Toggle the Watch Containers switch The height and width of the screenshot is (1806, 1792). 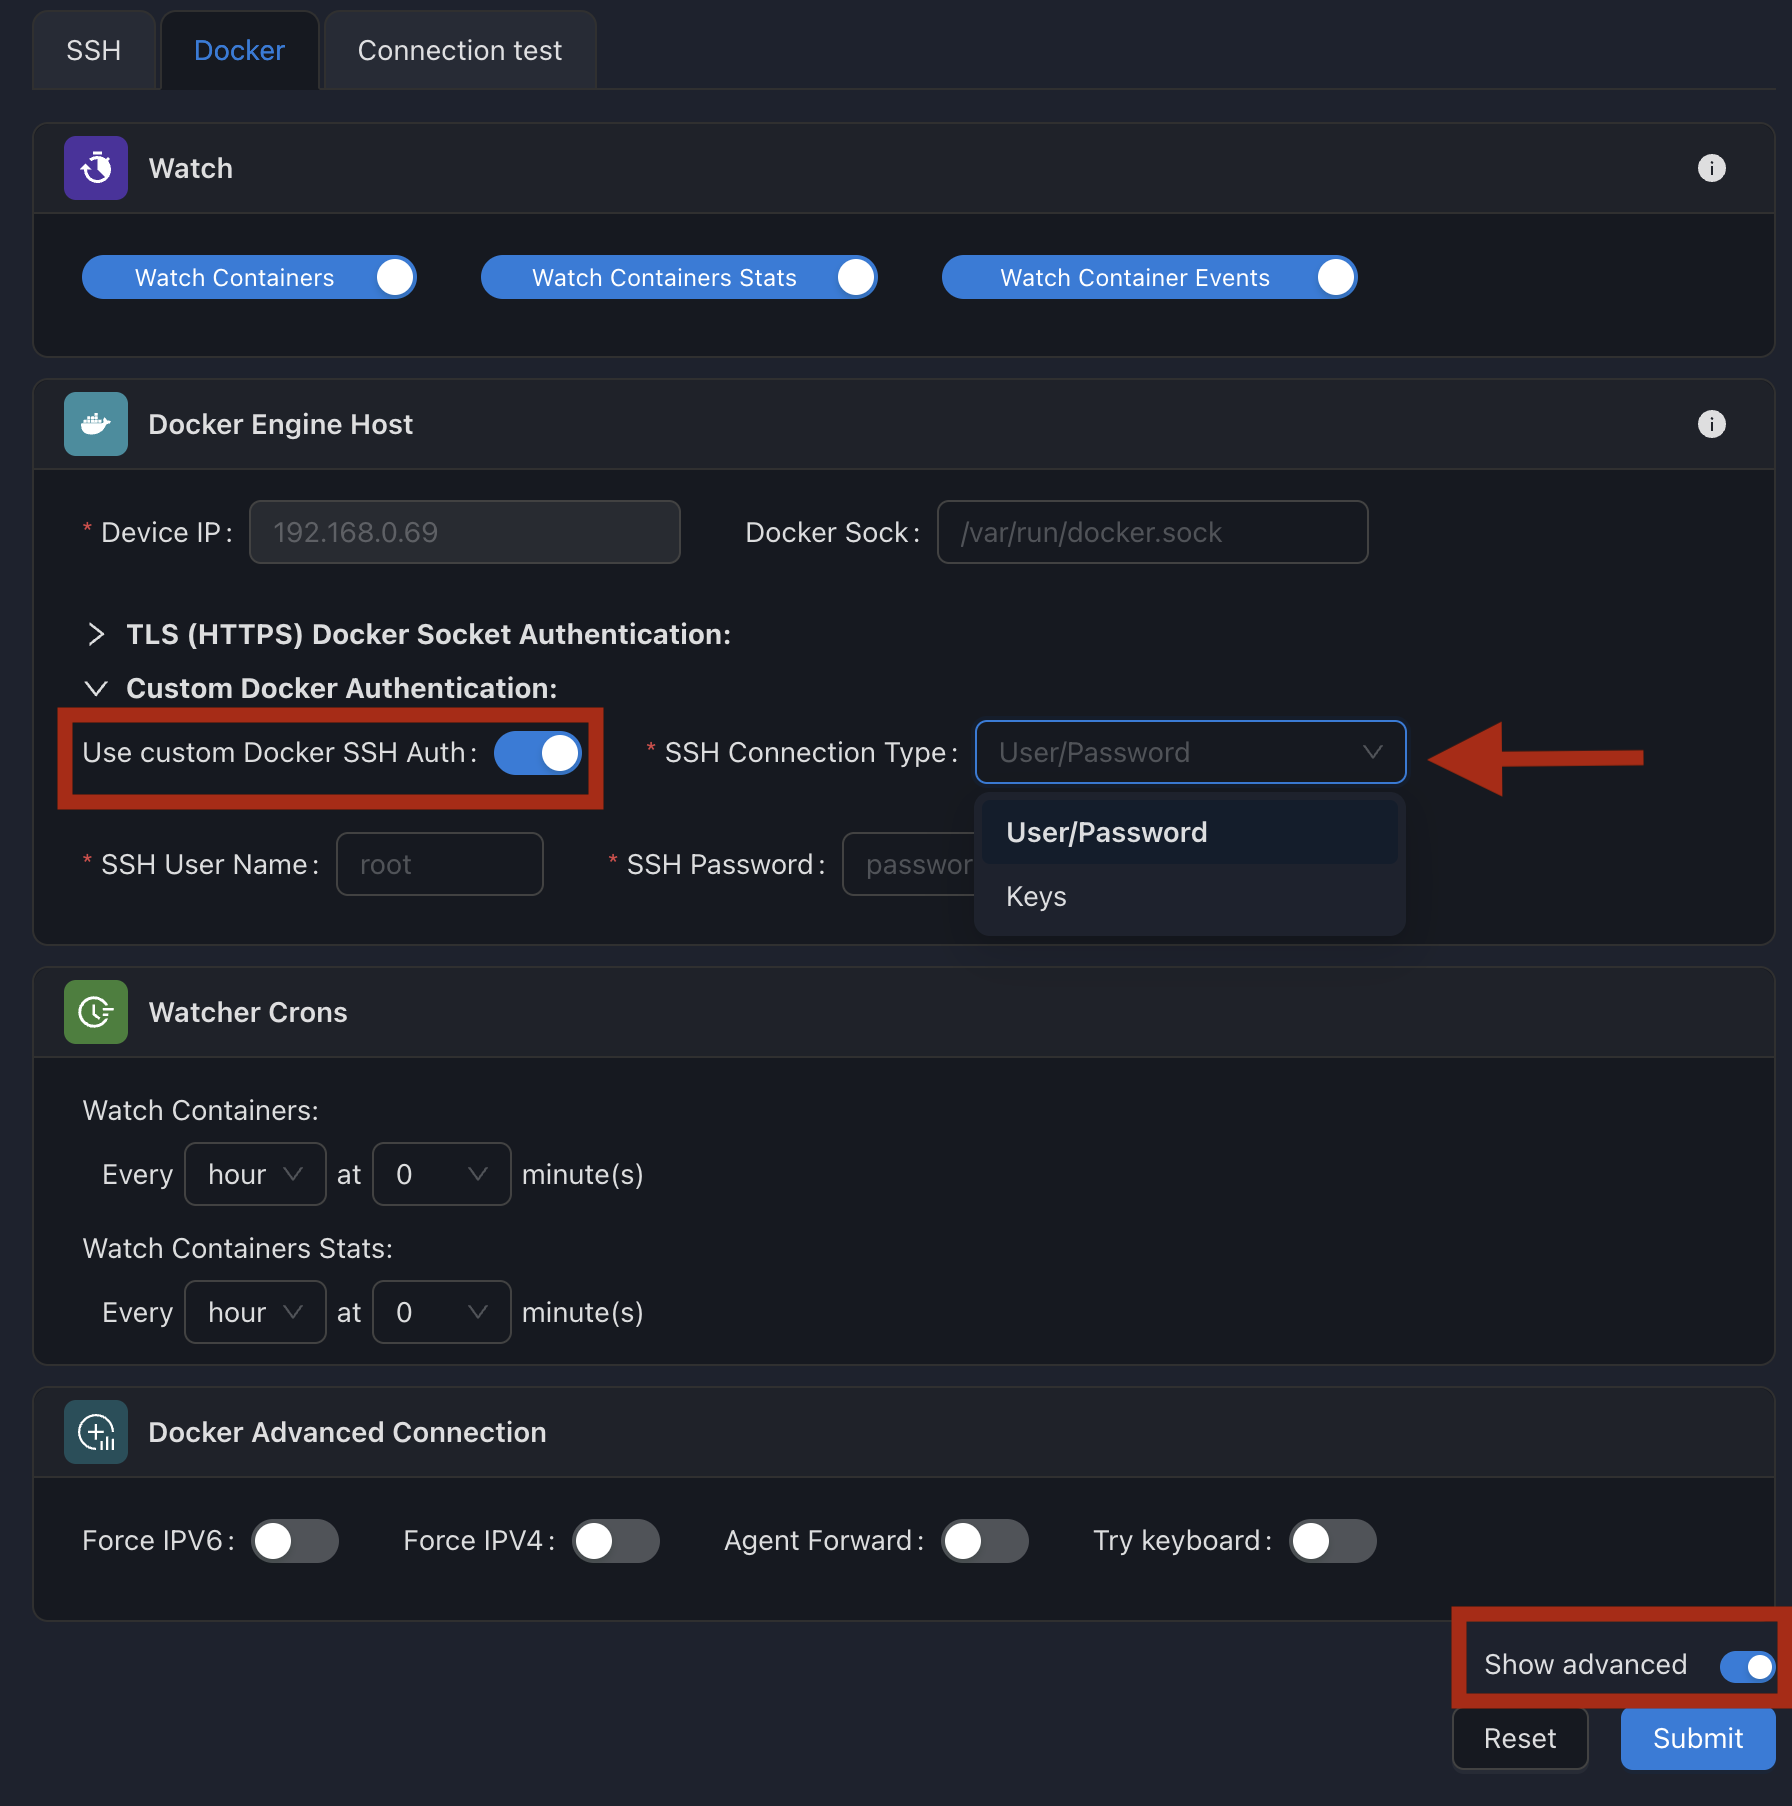point(249,277)
